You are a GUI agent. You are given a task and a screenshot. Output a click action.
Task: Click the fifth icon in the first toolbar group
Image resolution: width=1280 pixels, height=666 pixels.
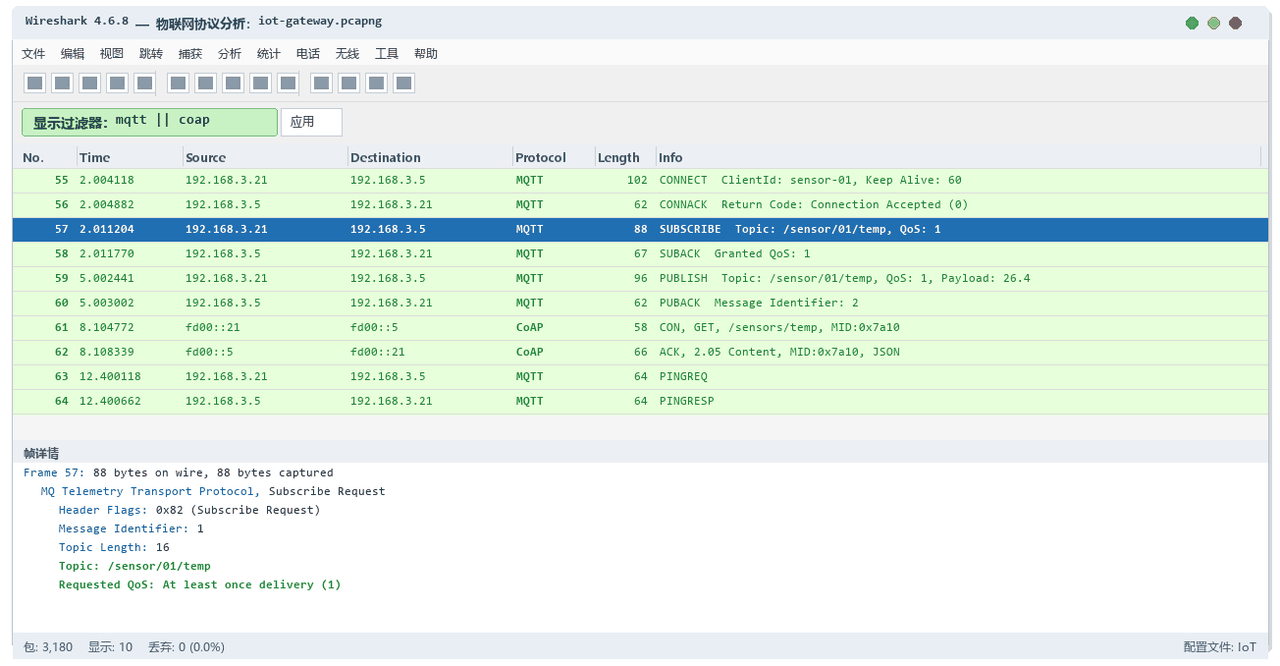[x=145, y=83]
